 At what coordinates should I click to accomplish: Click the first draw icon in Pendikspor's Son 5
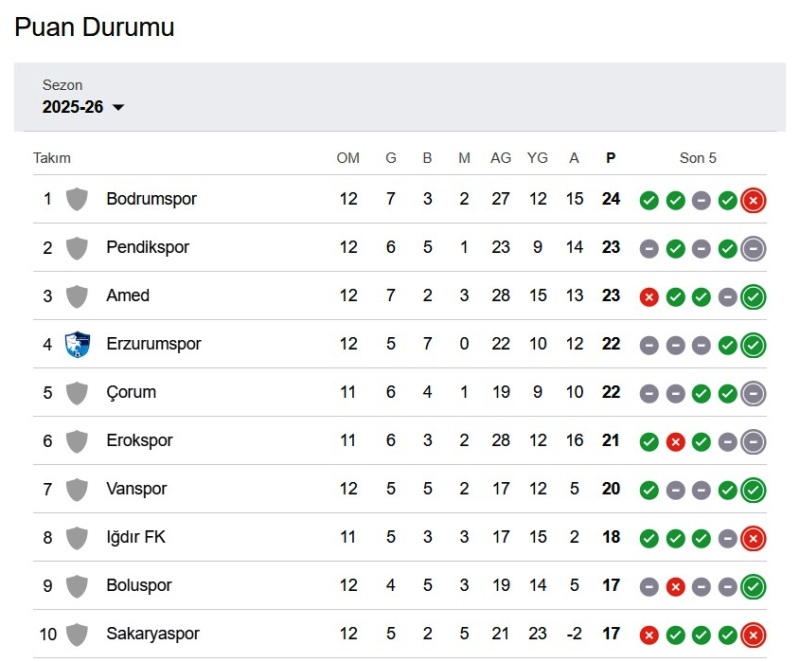(x=649, y=247)
